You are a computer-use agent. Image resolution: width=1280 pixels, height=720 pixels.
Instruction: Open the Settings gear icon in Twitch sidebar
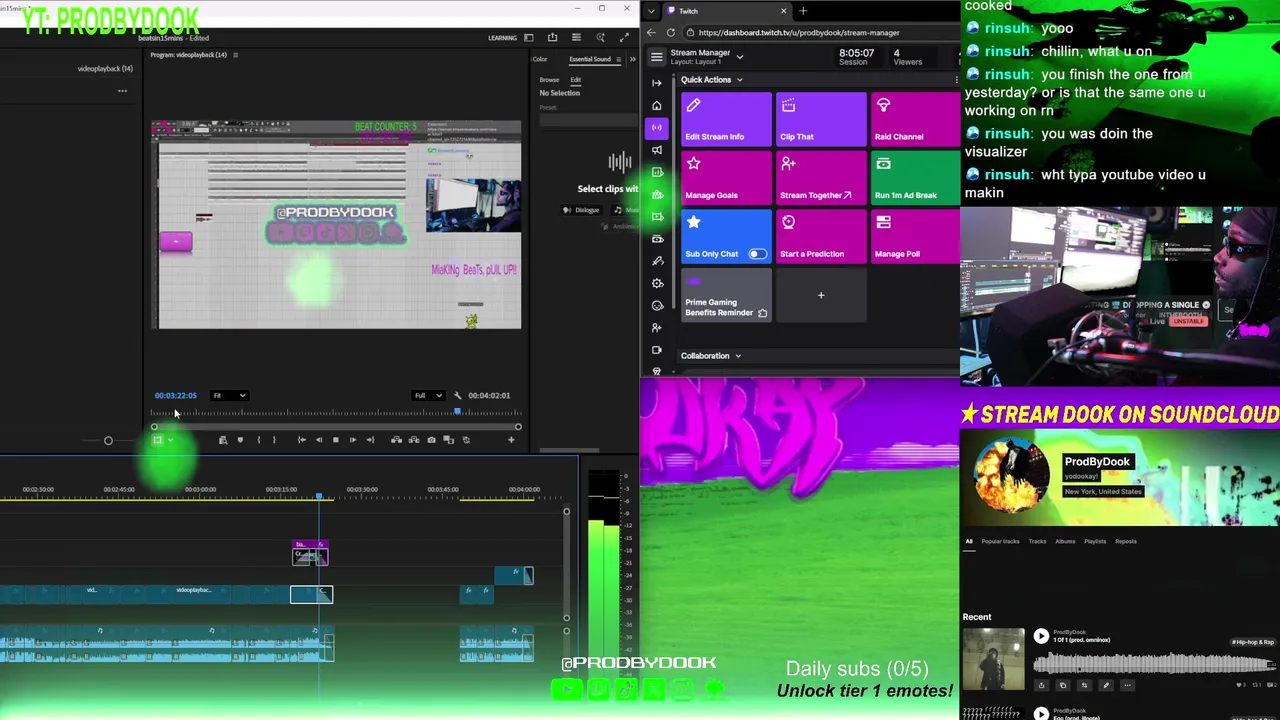click(657, 283)
